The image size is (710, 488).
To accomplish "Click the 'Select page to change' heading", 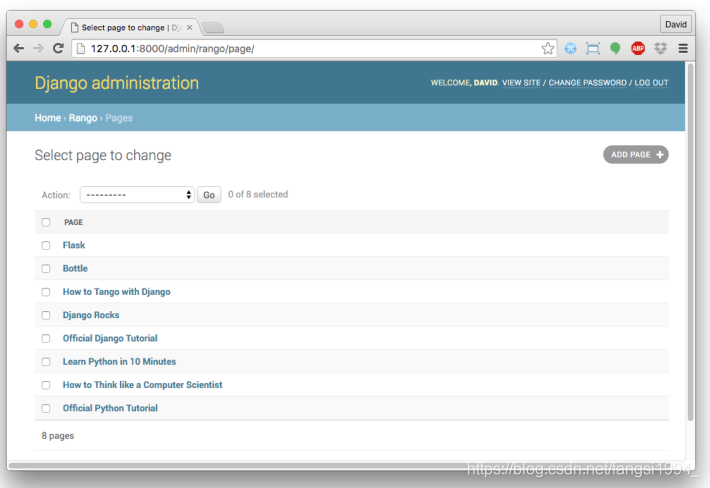I will [103, 155].
